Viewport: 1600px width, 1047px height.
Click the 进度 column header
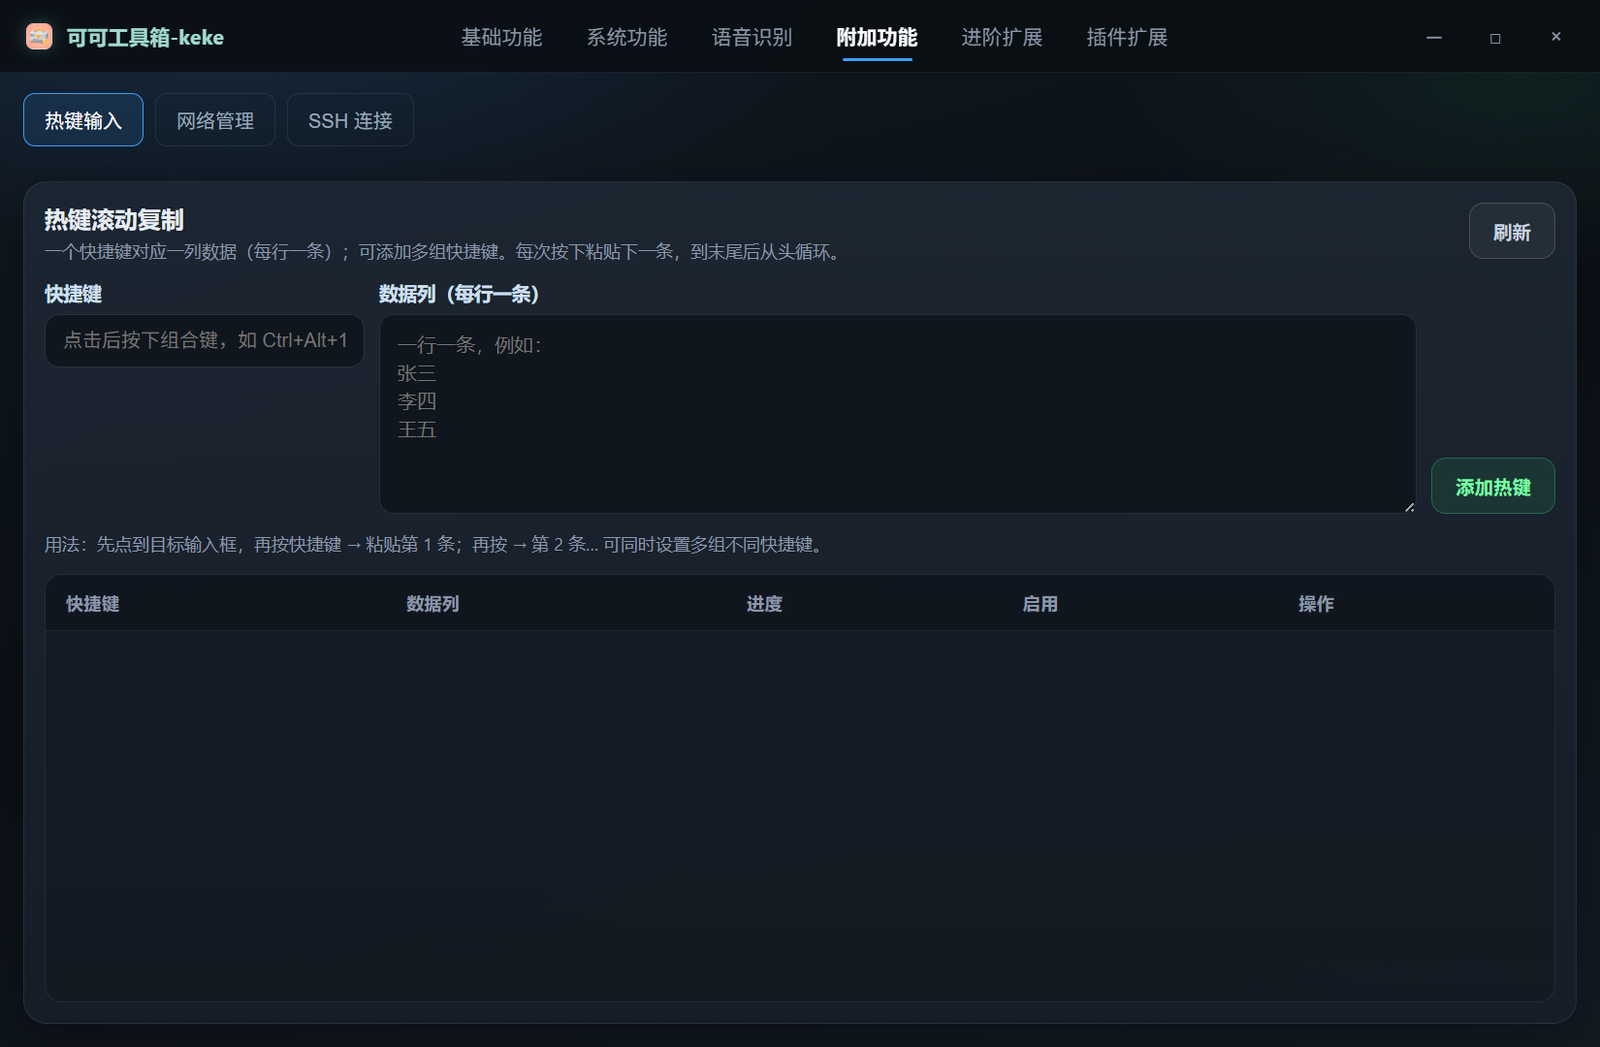coord(764,604)
